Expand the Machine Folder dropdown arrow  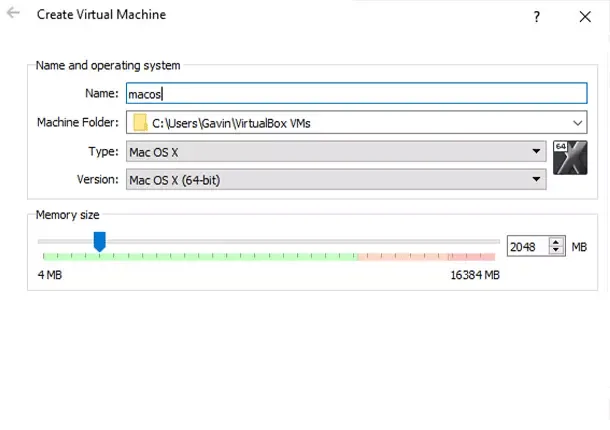click(577, 123)
